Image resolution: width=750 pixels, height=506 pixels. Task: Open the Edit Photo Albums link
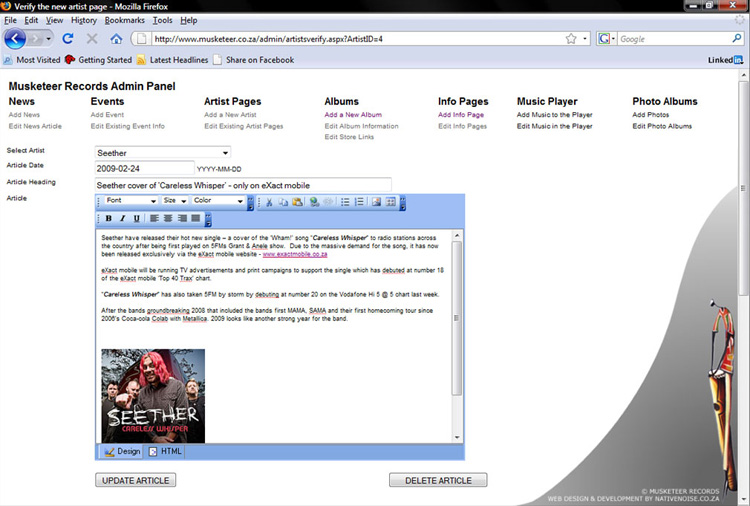point(662,126)
